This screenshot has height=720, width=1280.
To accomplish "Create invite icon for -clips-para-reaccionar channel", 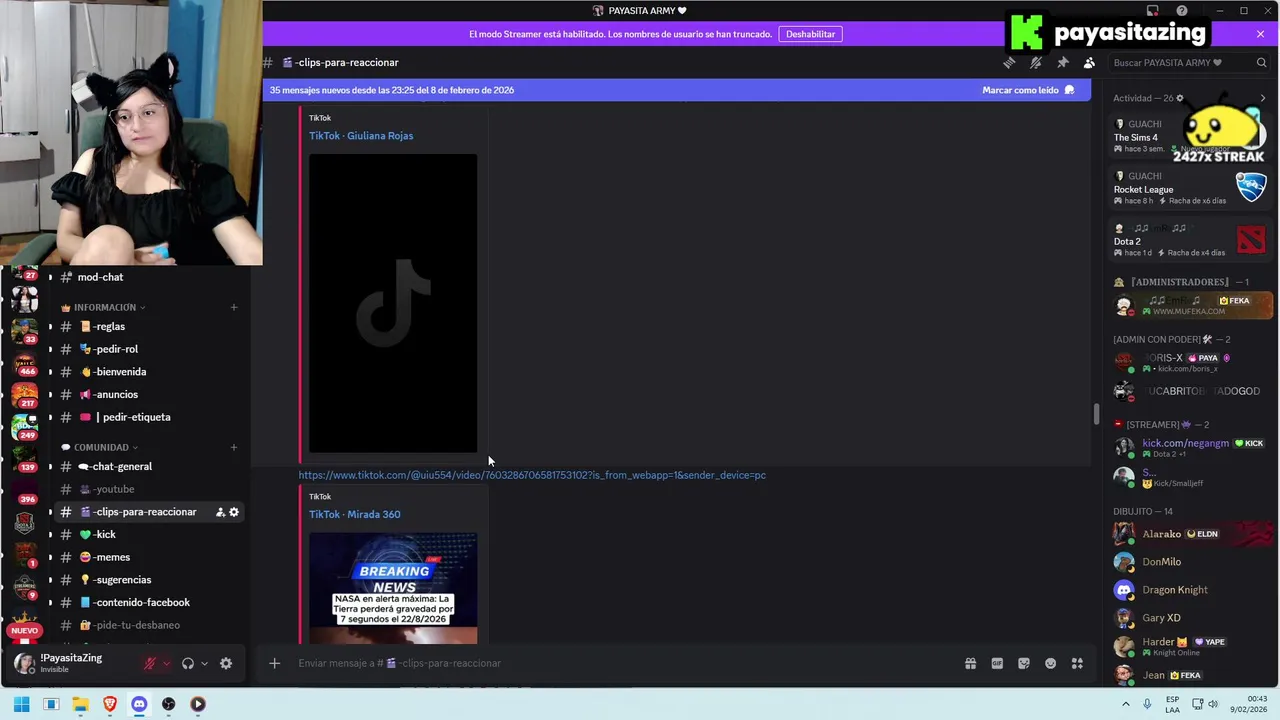I will tap(220, 512).
